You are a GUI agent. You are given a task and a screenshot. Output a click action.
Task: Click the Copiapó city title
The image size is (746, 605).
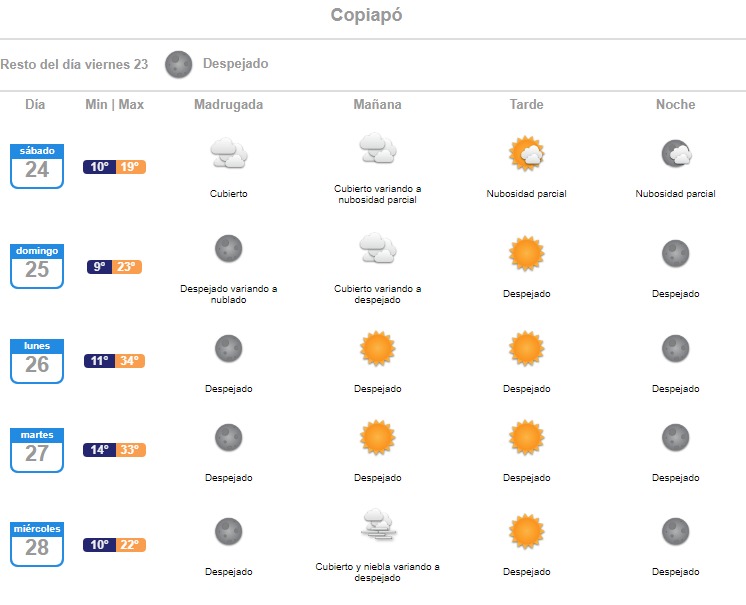[x=367, y=16]
